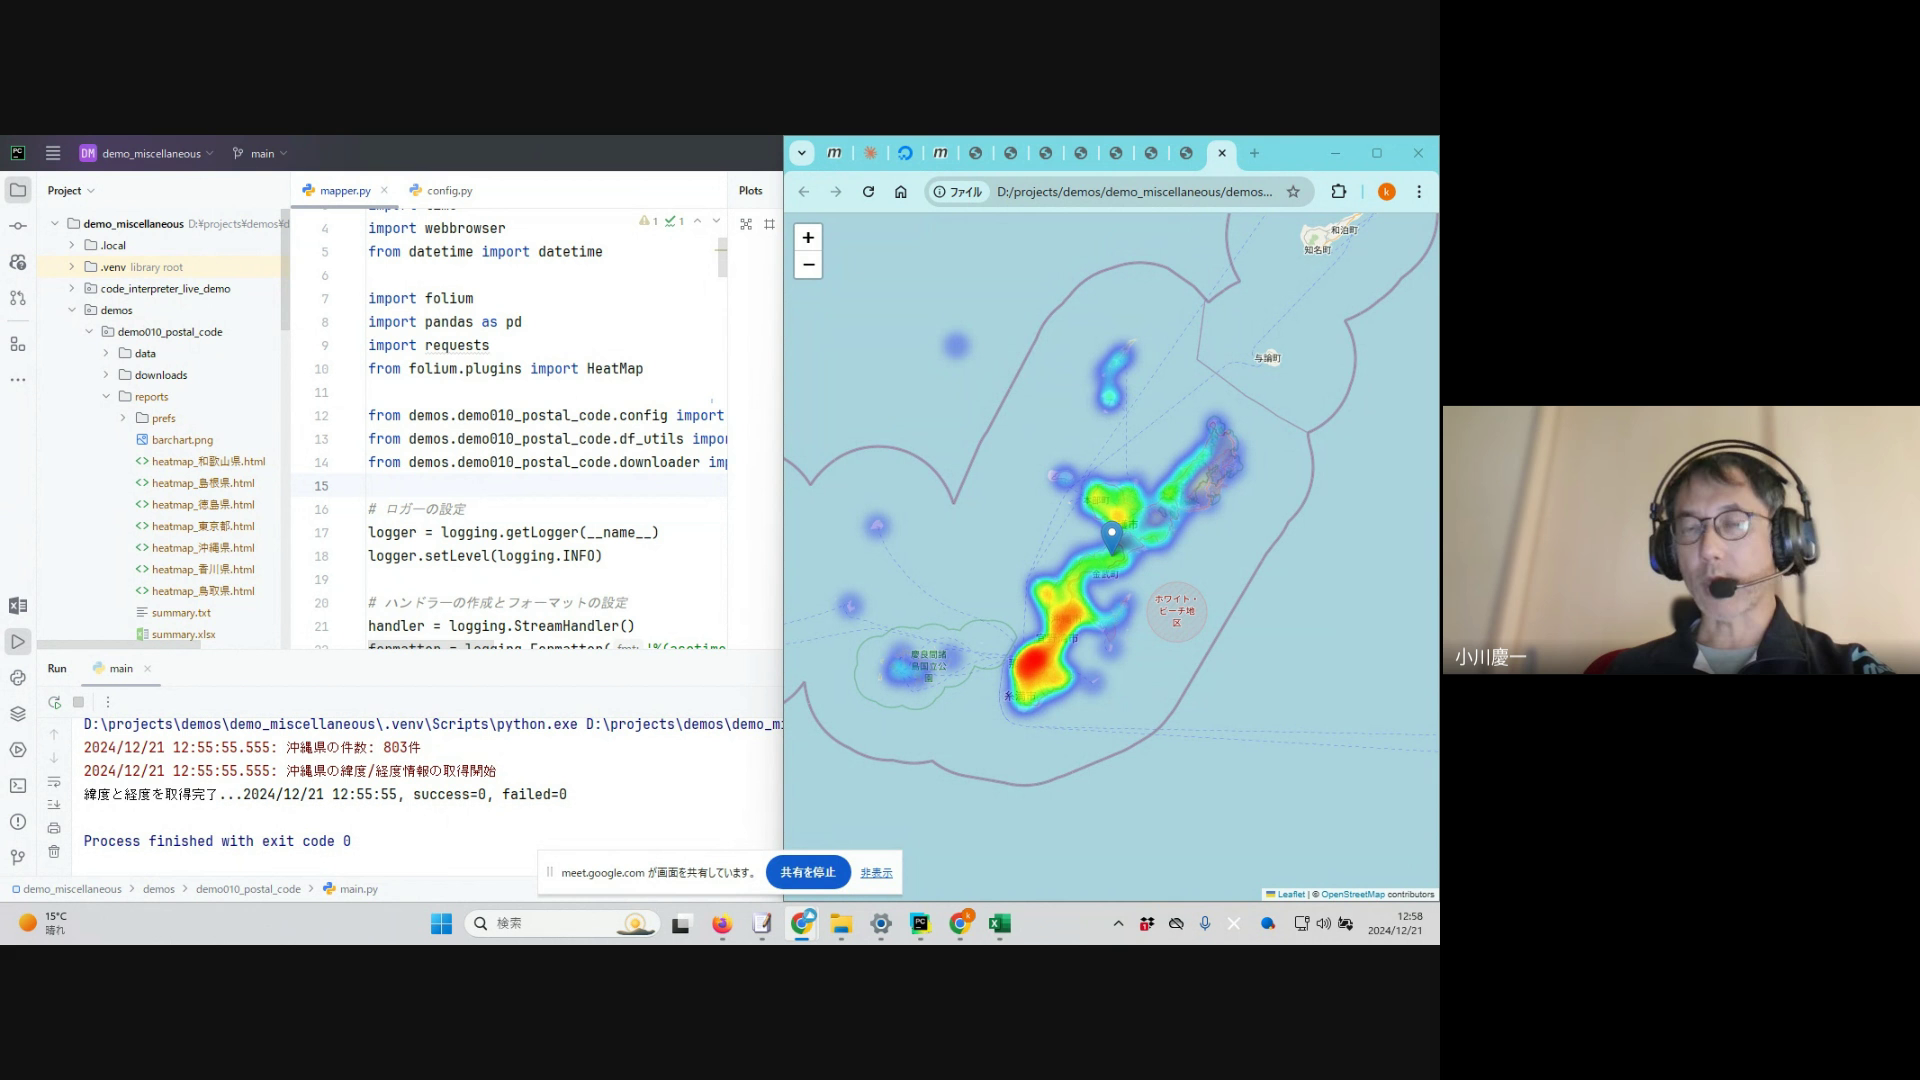This screenshot has height=1080, width=1920.
Task: Click the 共有を停止 stop sharing button
Action: click(807, 872)
